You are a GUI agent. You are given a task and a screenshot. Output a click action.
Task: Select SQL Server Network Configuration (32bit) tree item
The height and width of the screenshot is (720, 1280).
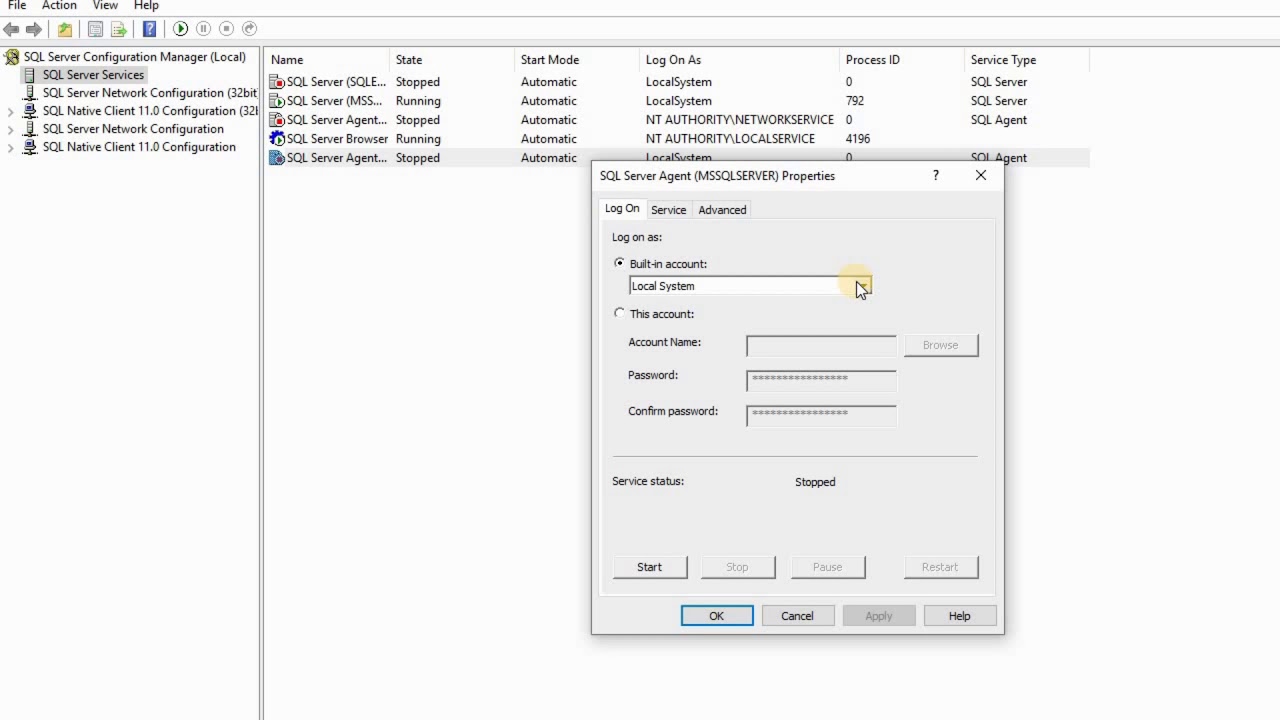coord(149,93)
